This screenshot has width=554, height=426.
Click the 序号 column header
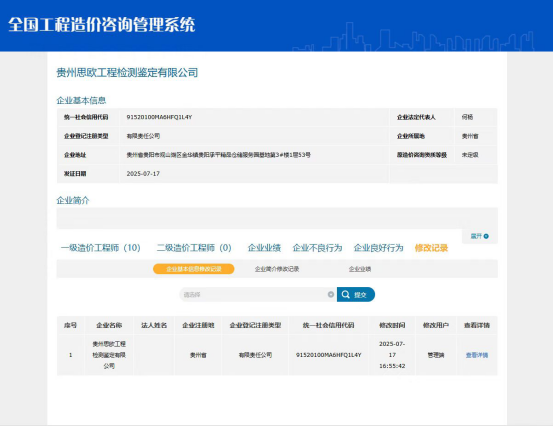coord(70,325)
